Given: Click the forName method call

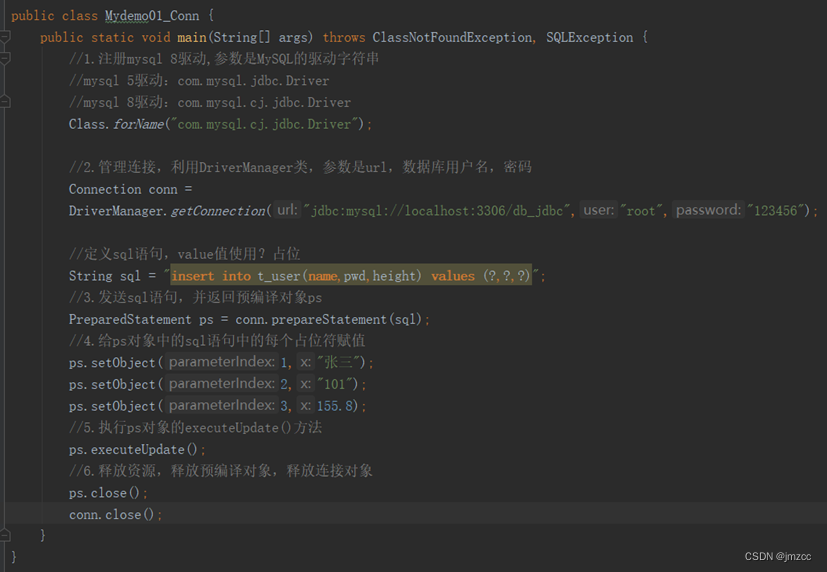Looking at the screenshot, I should click(x=139, y=124).
